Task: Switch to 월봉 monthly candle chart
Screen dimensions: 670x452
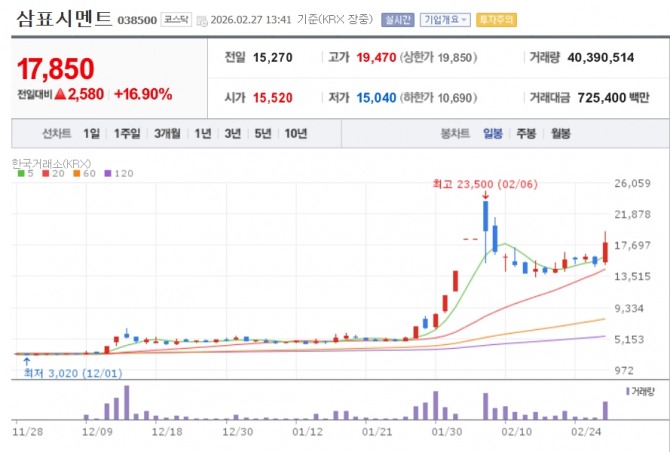Action: coord(560,134)
